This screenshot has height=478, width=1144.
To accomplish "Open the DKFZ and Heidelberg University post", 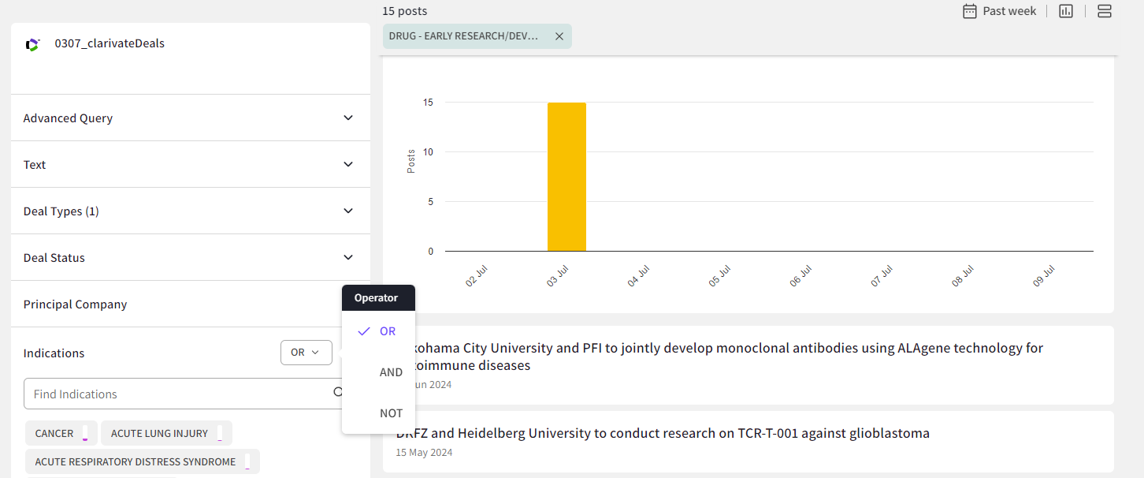I will 662,433.
